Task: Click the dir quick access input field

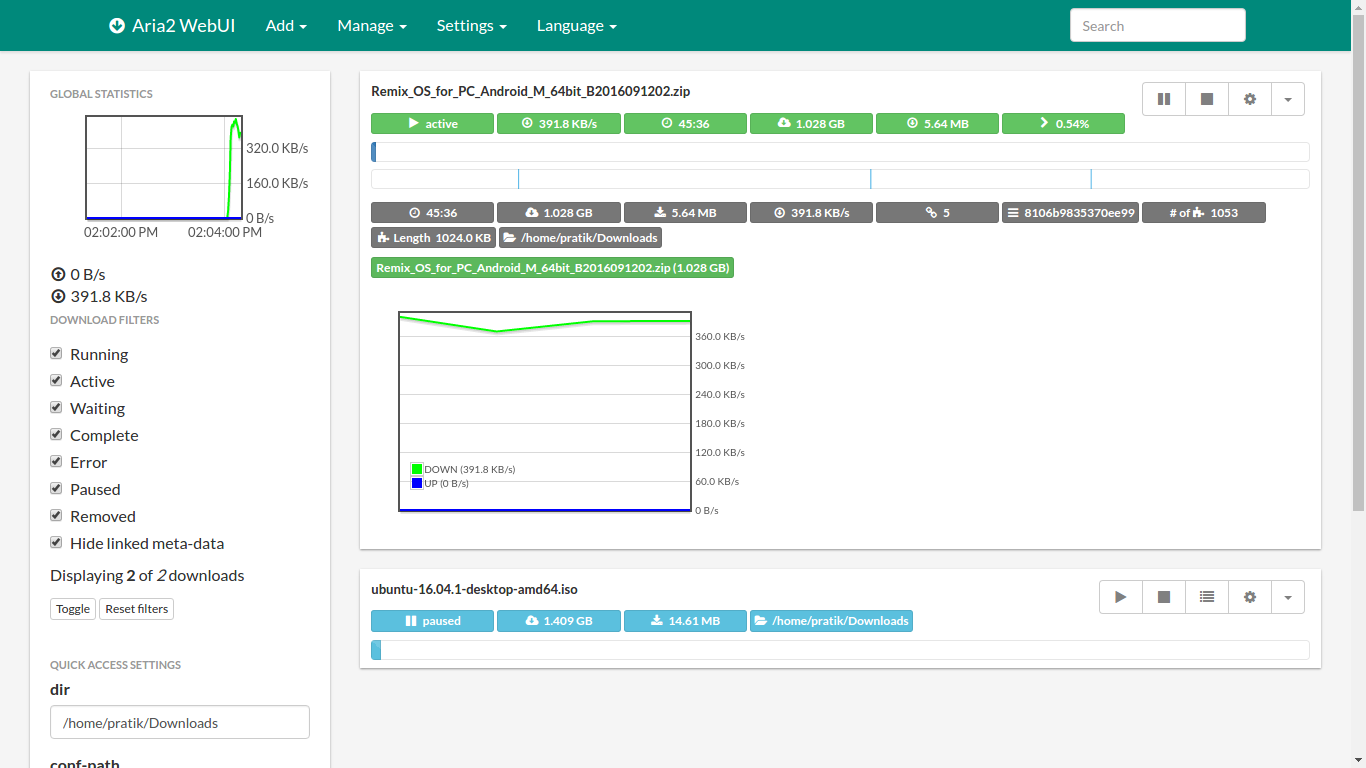Action: 180,723
